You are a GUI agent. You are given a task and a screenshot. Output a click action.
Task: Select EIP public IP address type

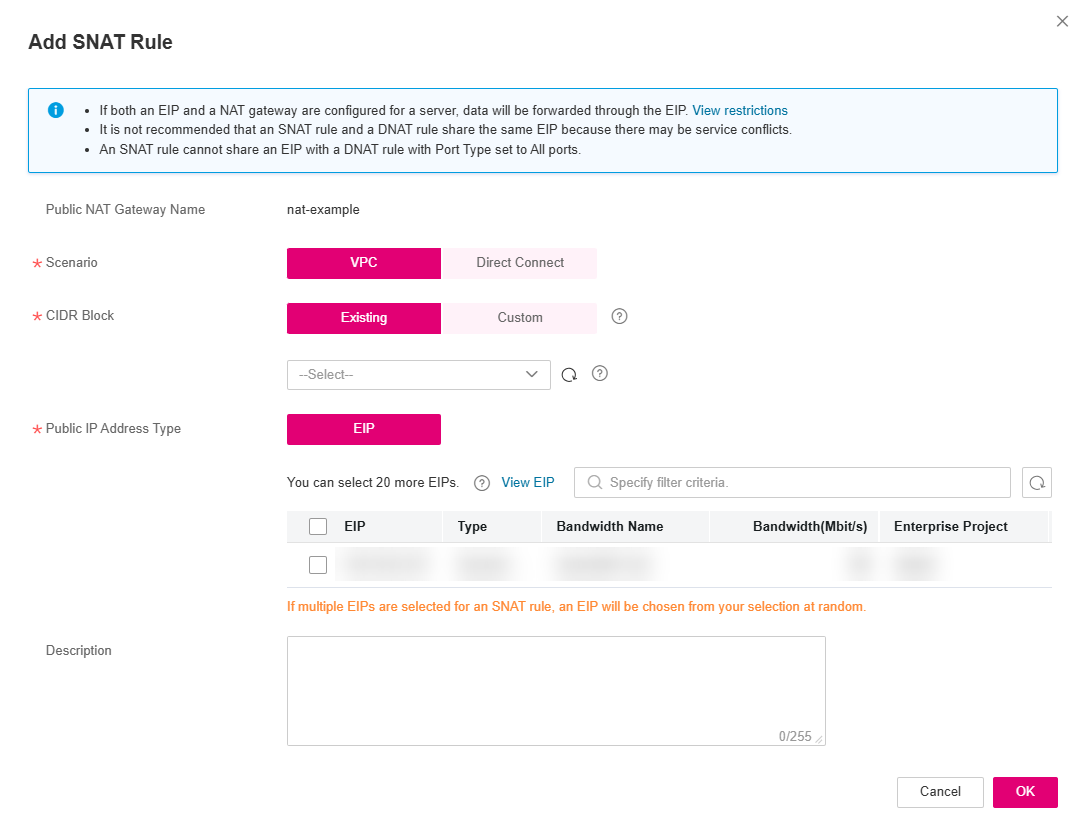[x=364, y=429]
